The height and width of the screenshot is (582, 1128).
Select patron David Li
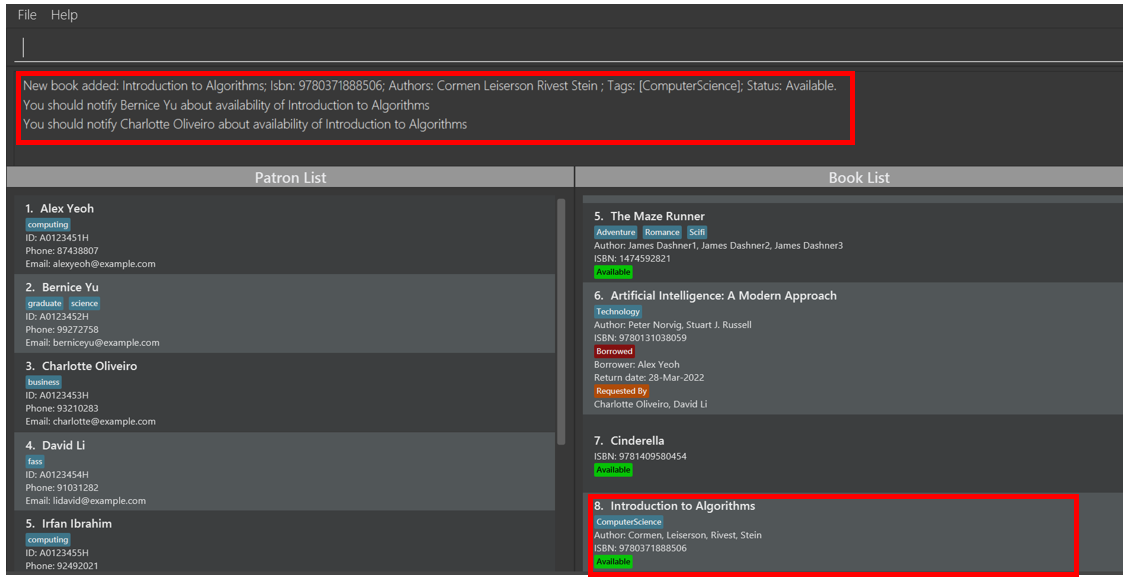(x=285, y=471)
